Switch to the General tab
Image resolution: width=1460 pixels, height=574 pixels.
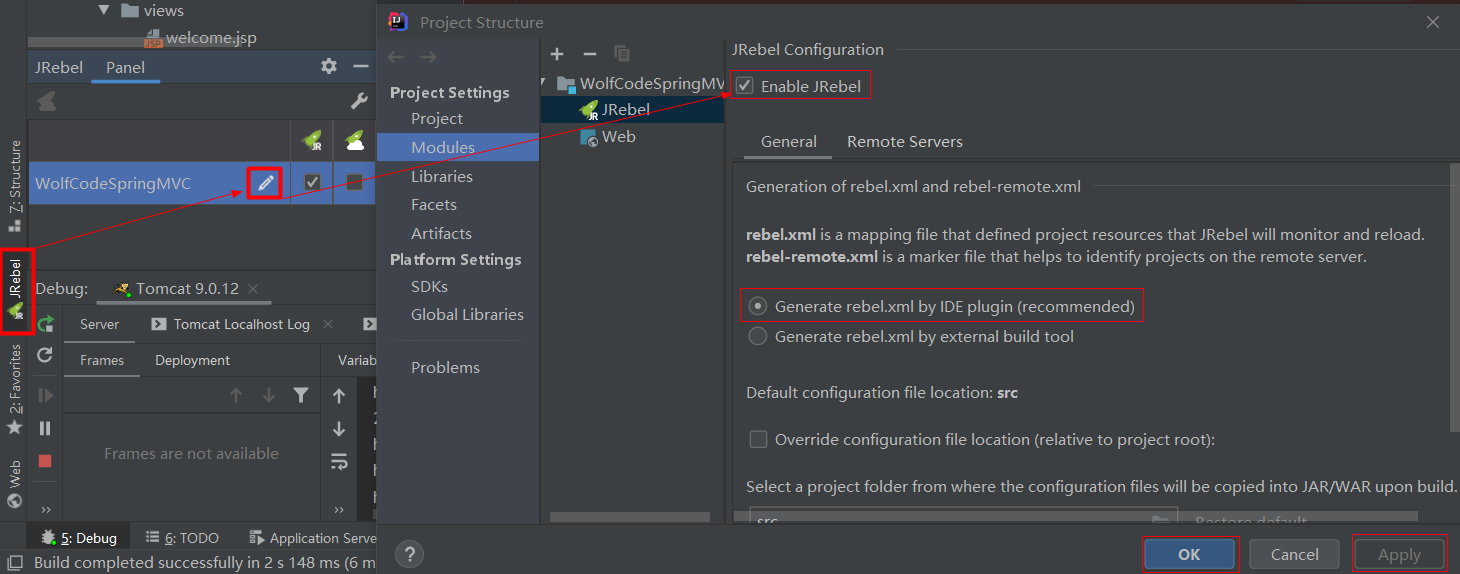coord(789,142)
